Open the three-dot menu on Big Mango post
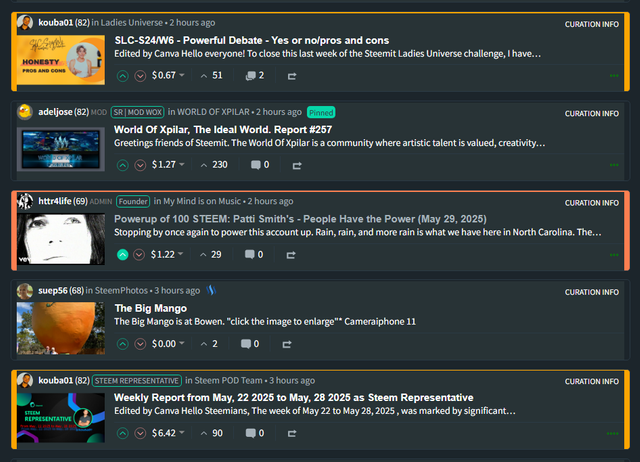This screenshot has height=462, width=640. pyautogui.click(x=614, y=344)
